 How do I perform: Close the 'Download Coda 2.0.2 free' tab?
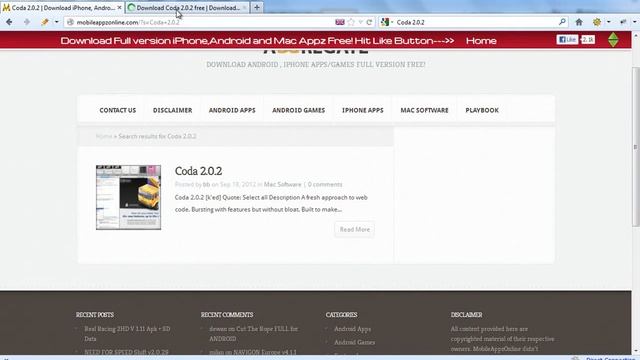tap(244, 8)
